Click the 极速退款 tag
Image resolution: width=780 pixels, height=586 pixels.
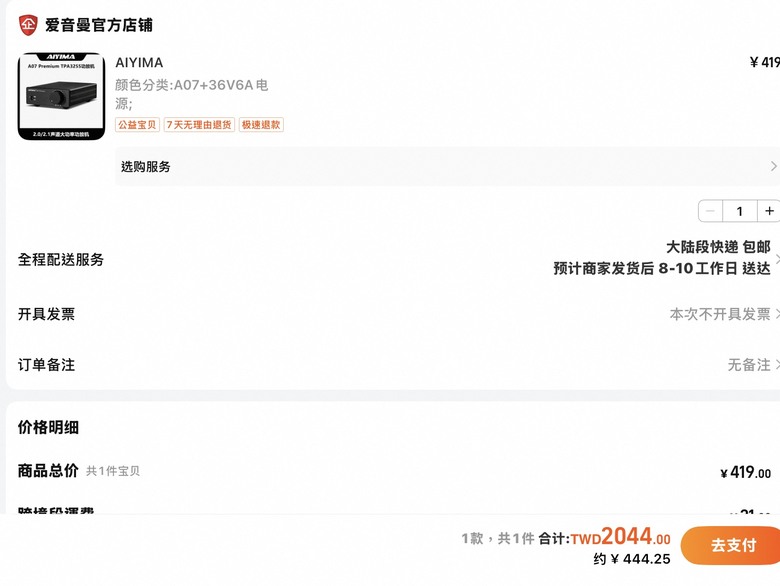(261, 124)
